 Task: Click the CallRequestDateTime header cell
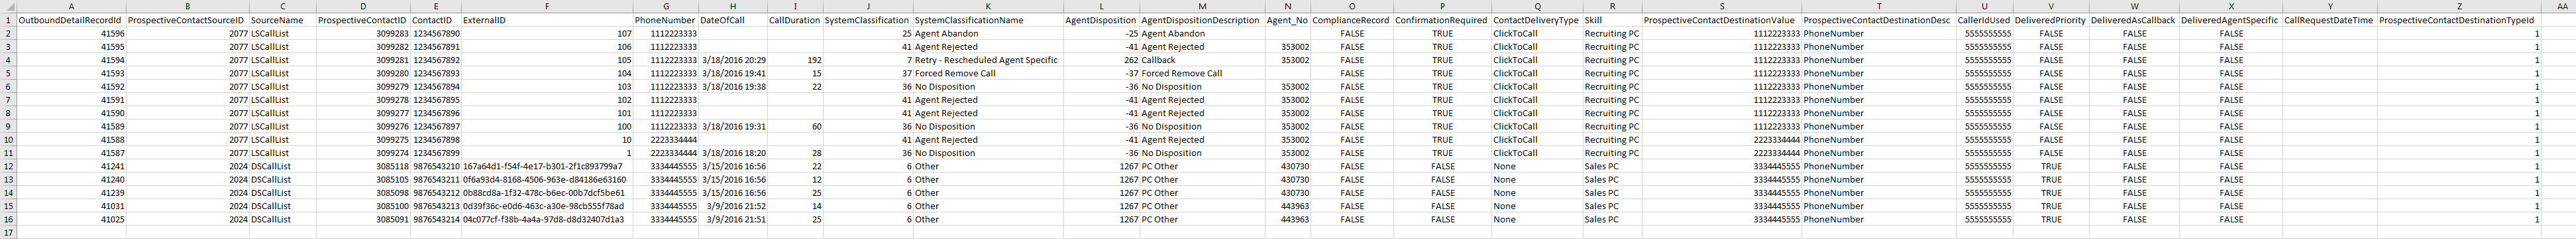click(x=2329, y=20)
